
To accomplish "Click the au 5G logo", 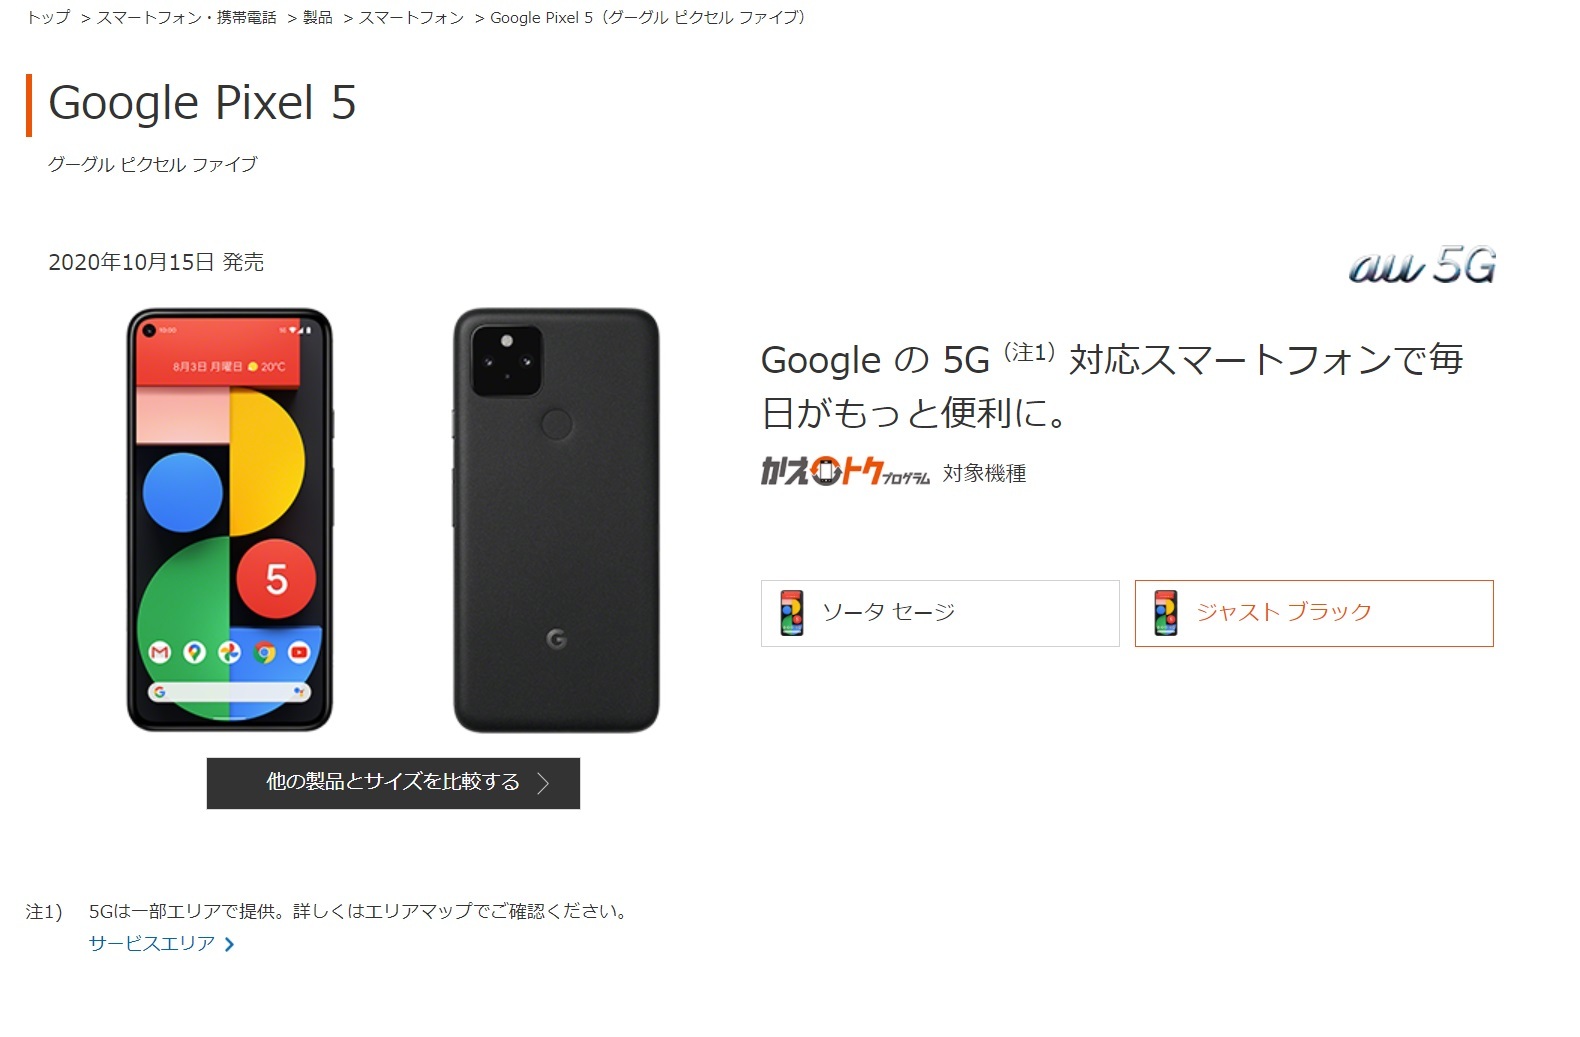I will click(1422, 265).
